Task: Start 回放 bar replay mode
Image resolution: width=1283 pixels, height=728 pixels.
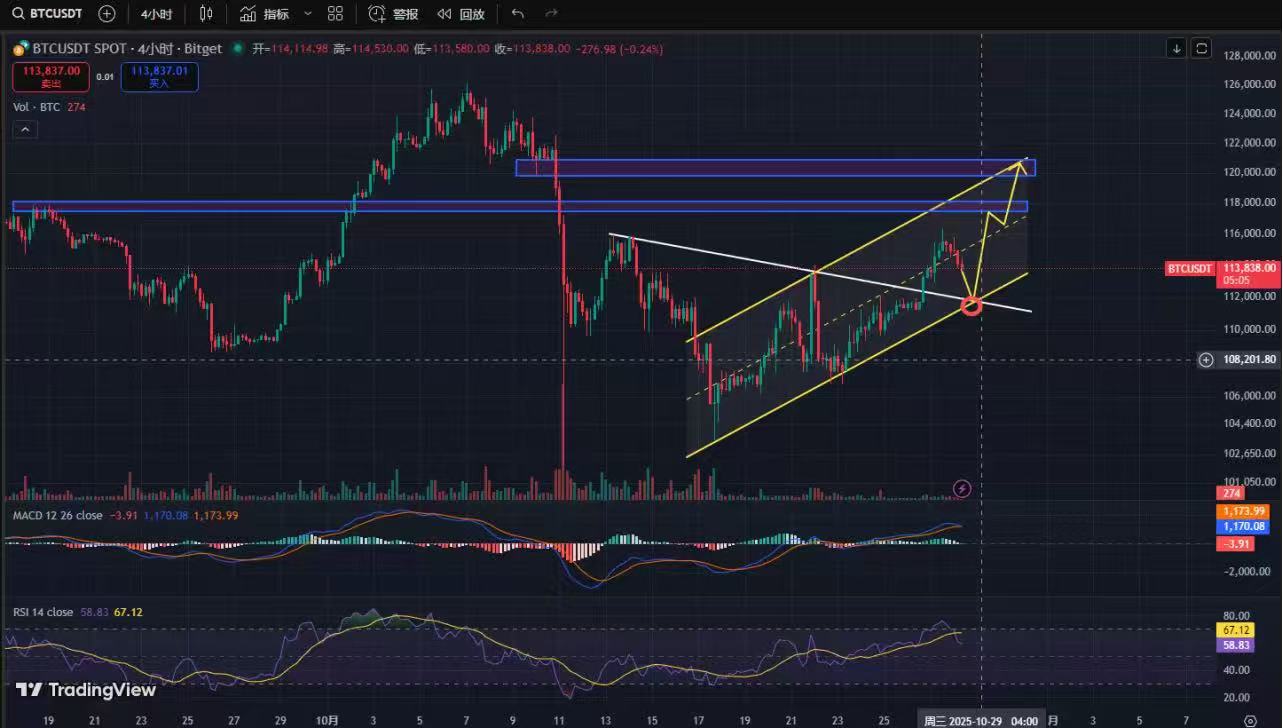Action: [x=461, y=14]
